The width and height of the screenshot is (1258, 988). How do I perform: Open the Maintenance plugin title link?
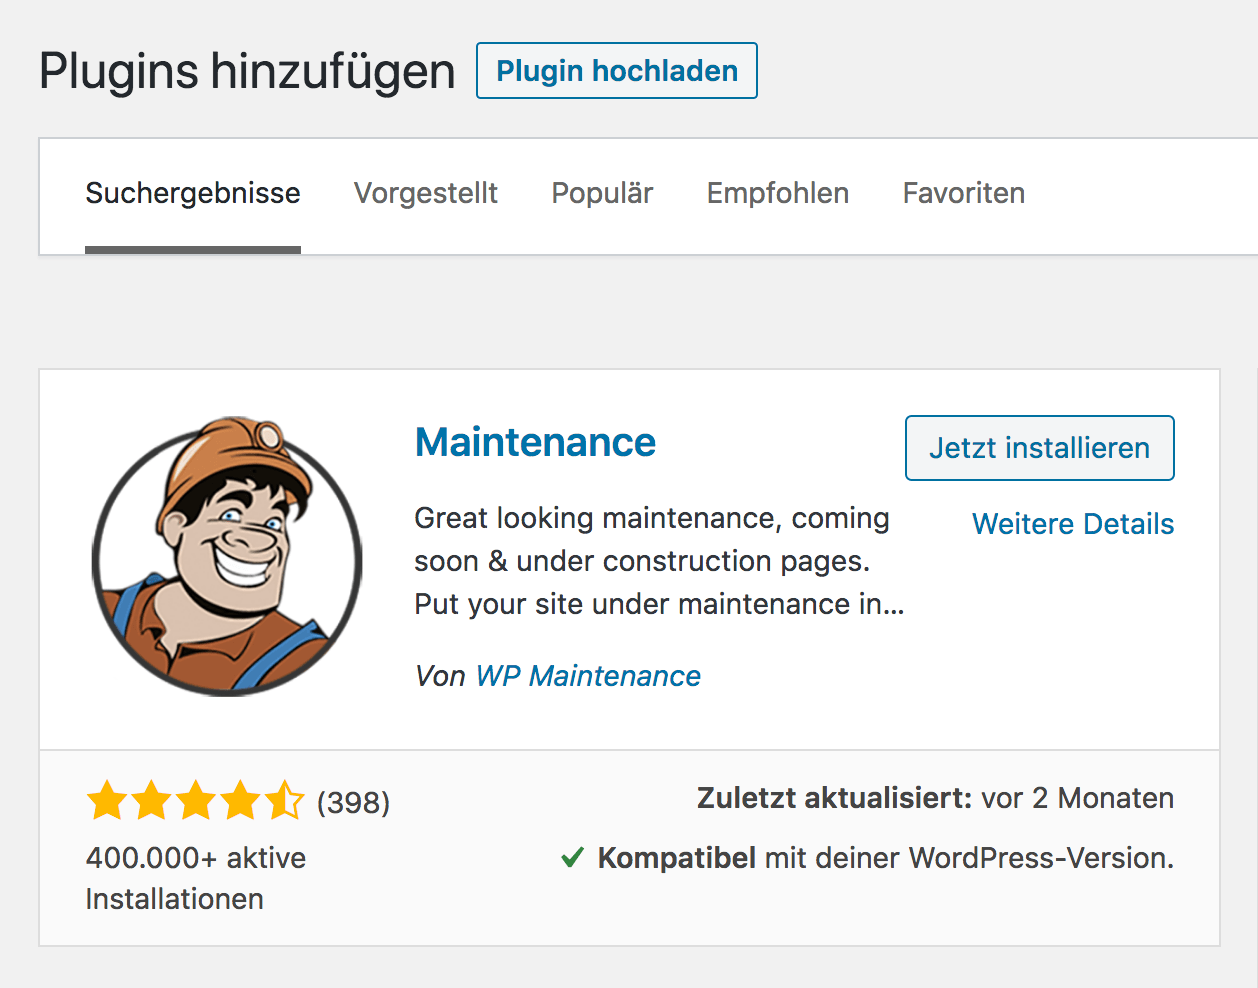click(535, 442)
